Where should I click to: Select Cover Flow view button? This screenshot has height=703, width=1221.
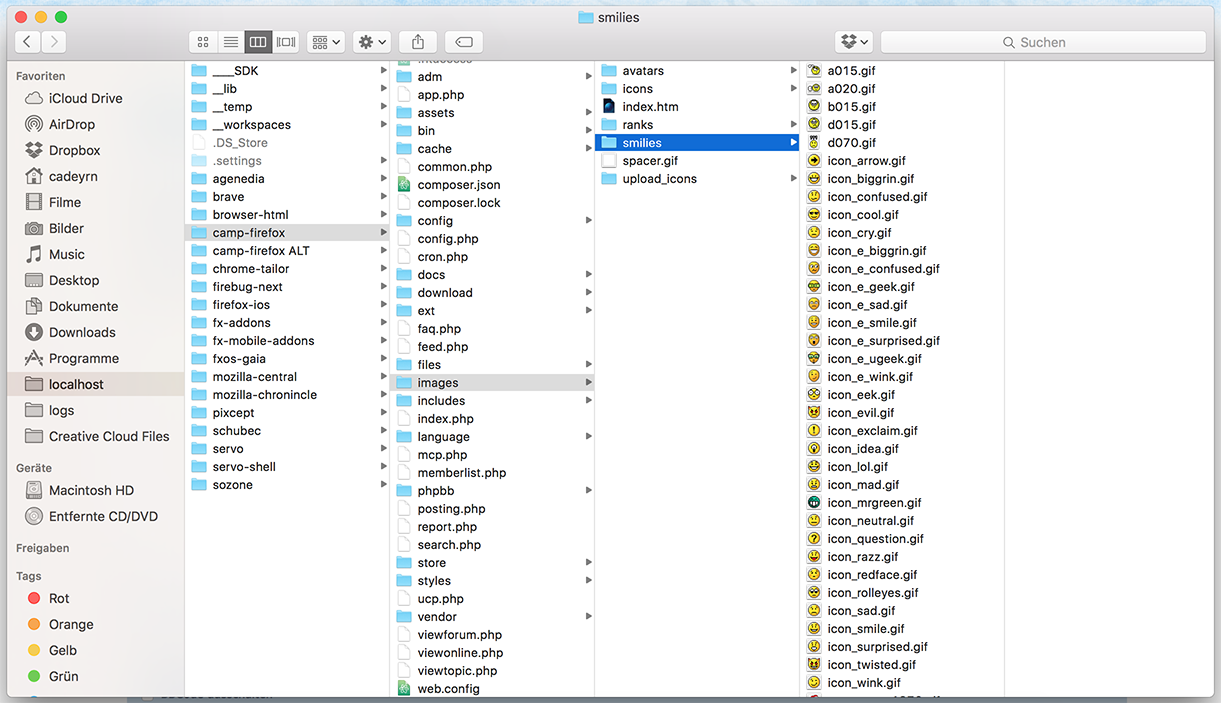(286, 42)
